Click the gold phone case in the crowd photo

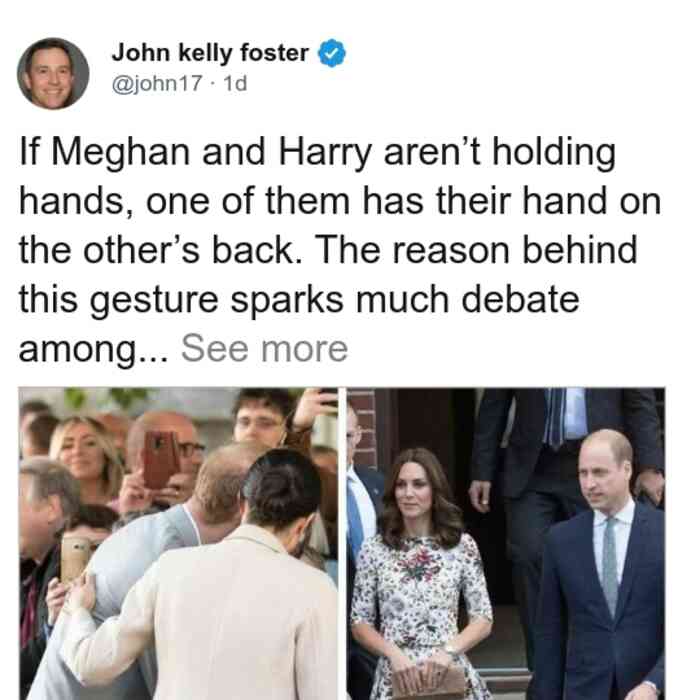coord(75,560)
